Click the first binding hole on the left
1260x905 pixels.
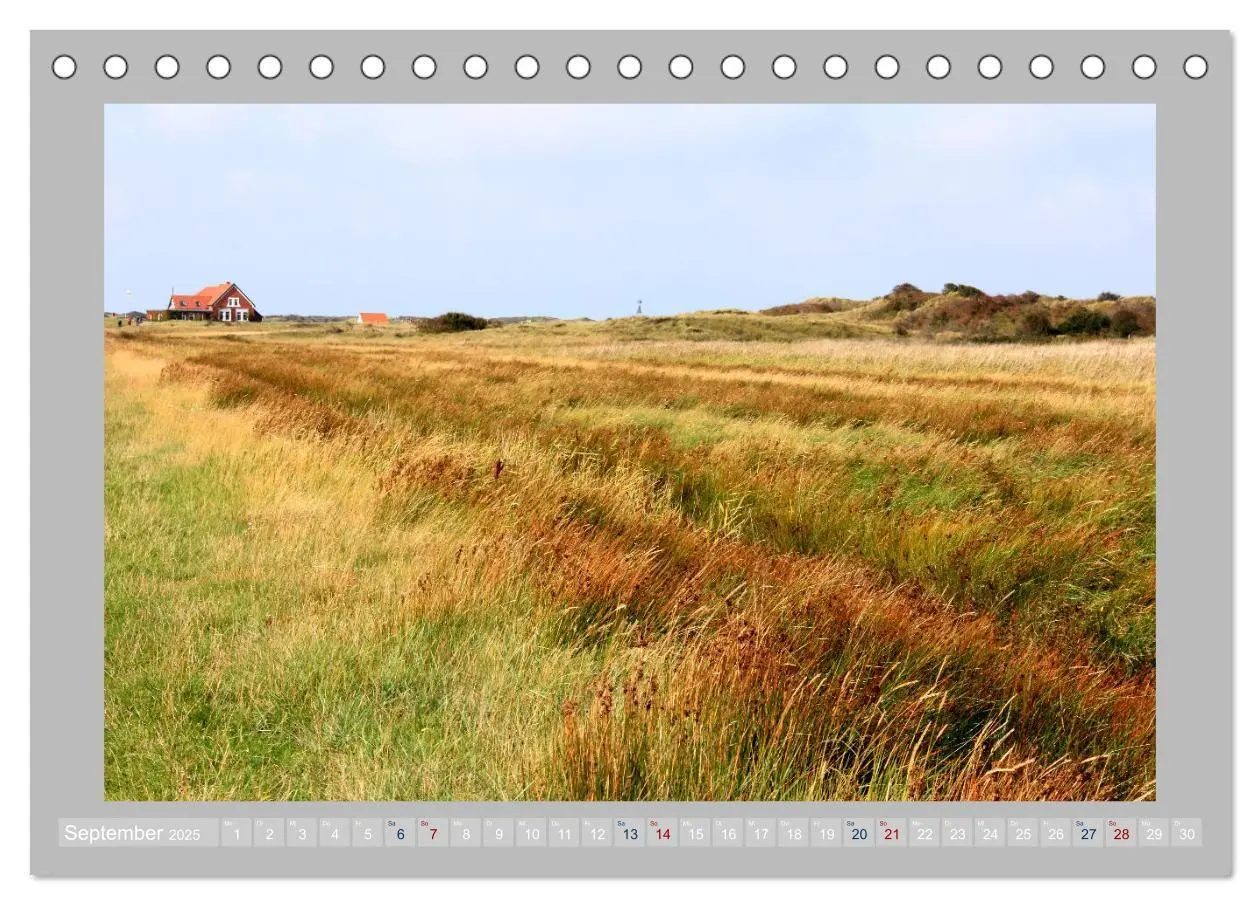click(64, 67)
